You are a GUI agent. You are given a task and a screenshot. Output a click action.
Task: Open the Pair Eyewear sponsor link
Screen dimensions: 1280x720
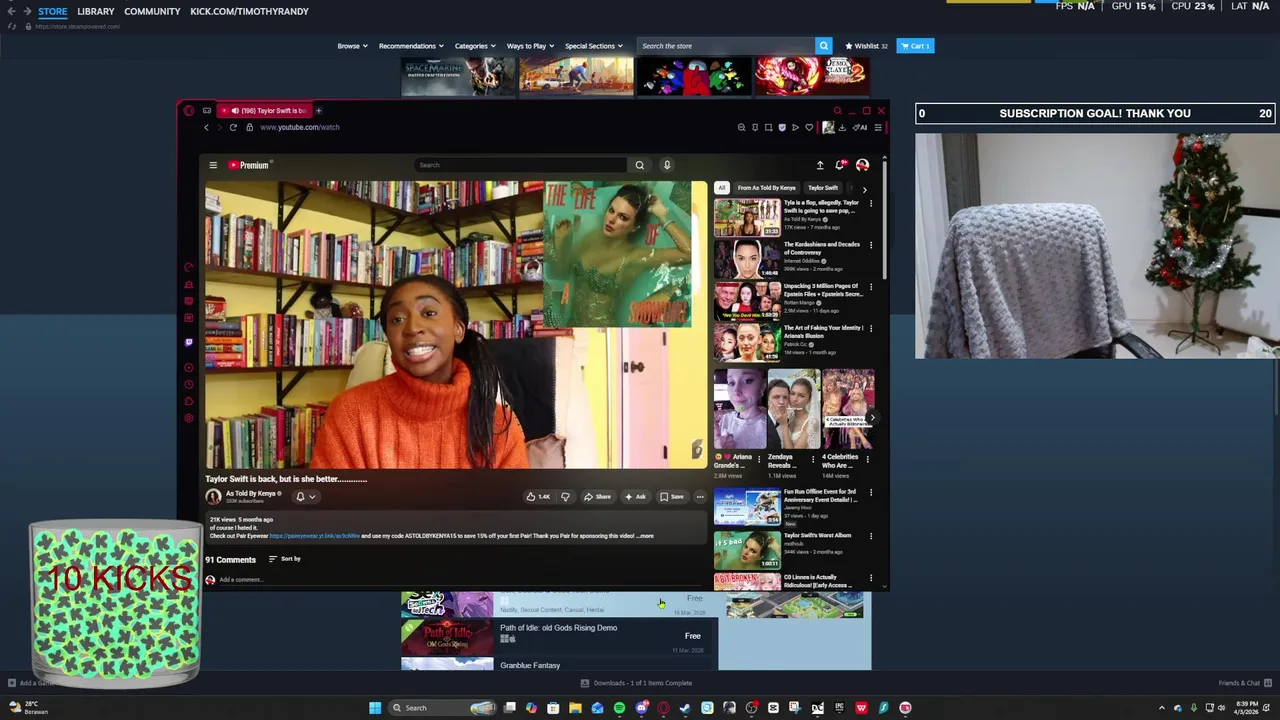314,536
